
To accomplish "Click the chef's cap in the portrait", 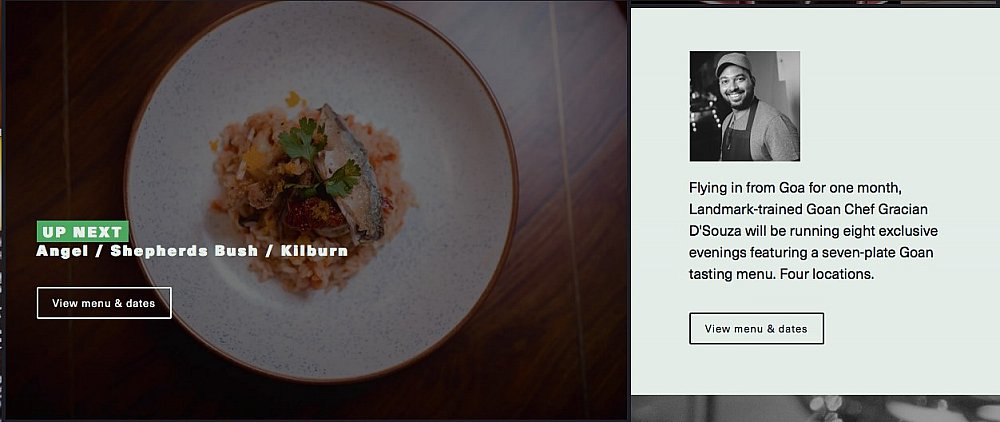I will (732, 62).
